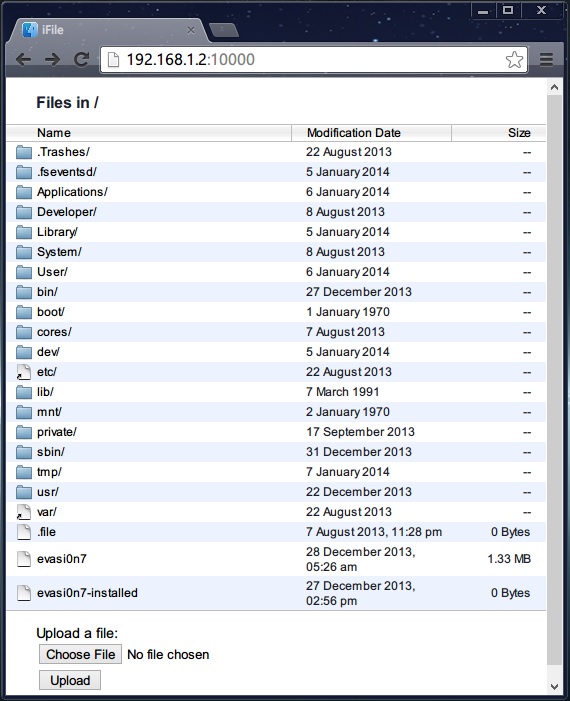The width and height of the screenshot is (570, 701).
Task: Reload the page with refresh icon
Action: click(81, 59)
